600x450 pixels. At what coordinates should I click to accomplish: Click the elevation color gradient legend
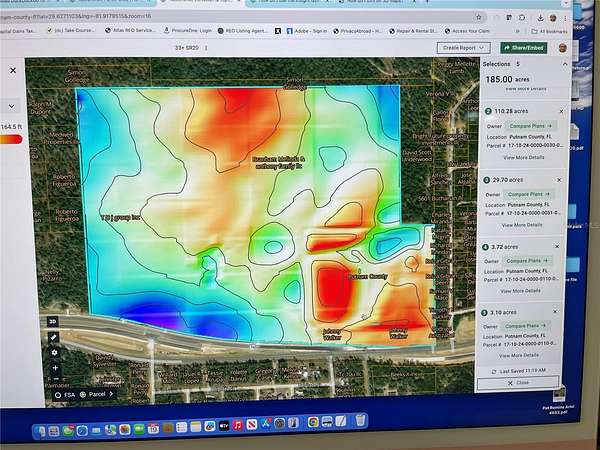point(11,140)
